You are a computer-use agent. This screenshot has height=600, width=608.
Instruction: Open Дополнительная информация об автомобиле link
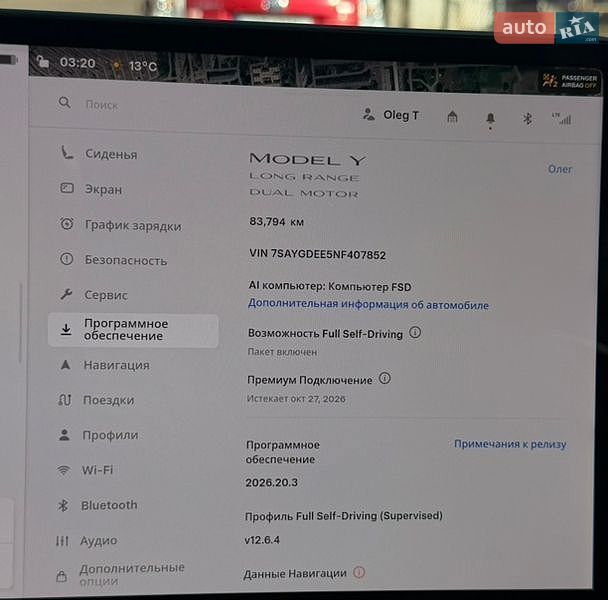368,304
